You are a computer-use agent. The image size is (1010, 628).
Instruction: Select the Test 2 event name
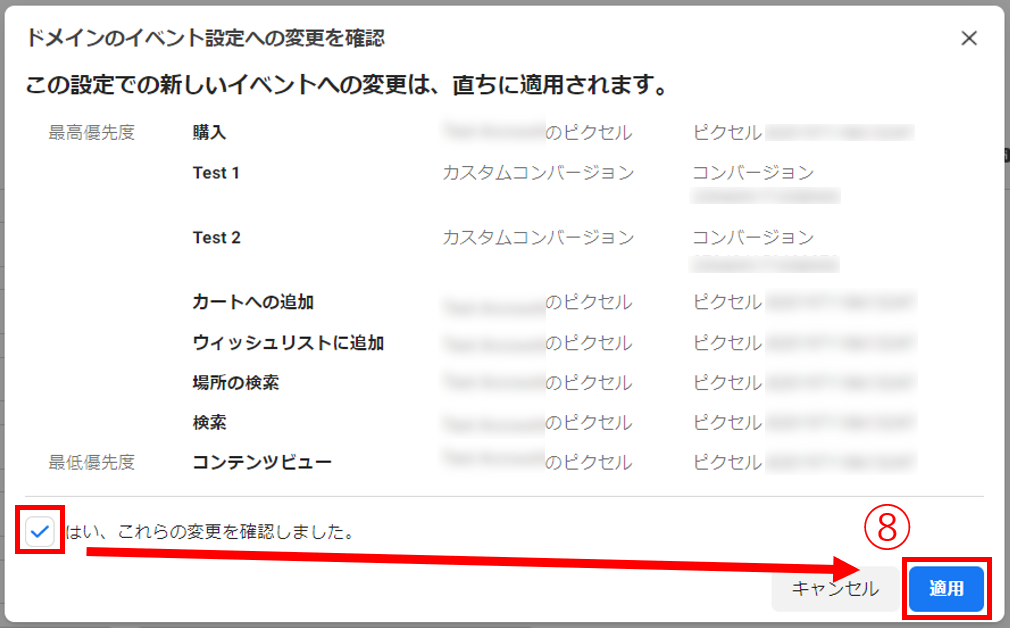[x=216, y=238]
